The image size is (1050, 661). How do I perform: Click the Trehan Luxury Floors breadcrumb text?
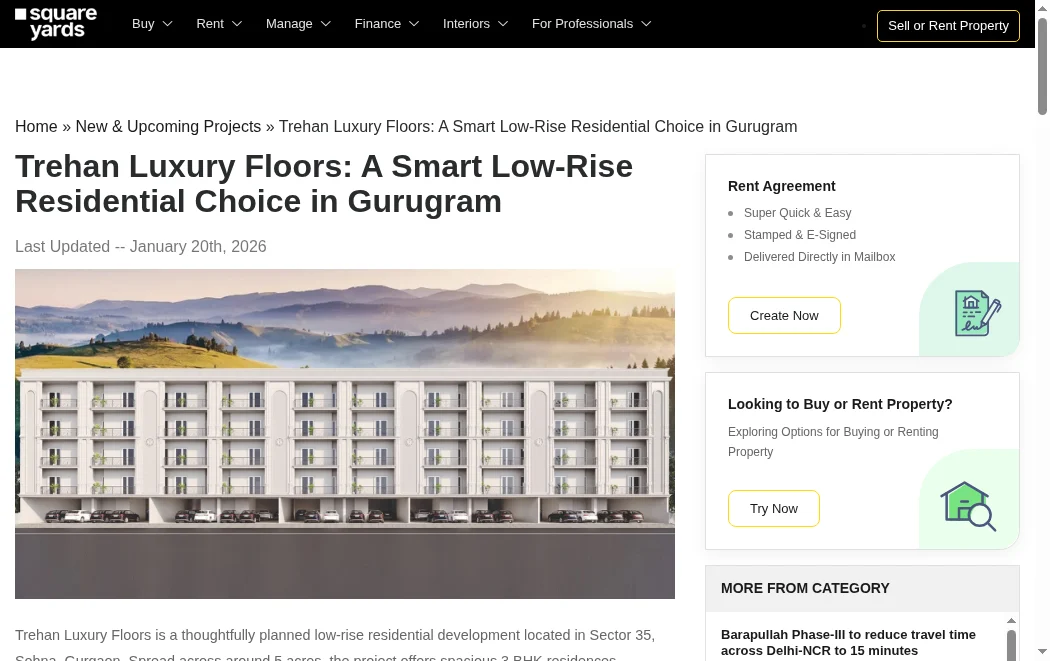[x=538, y=127]
